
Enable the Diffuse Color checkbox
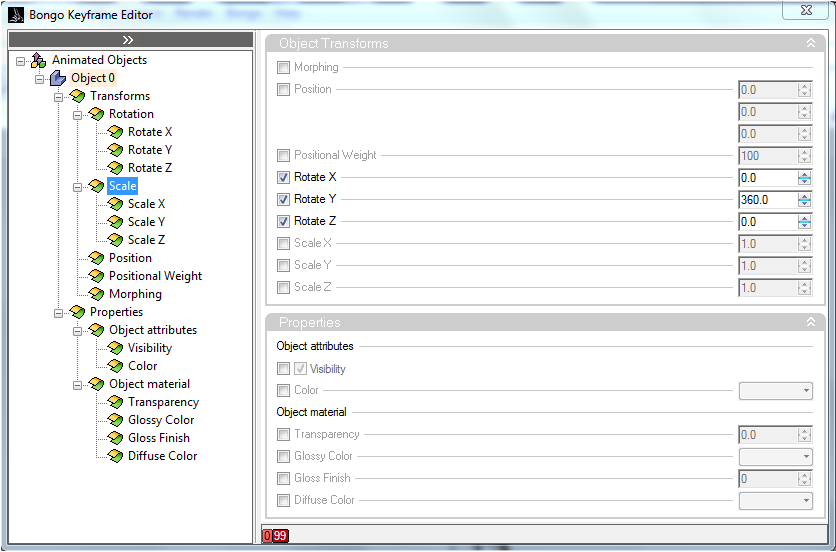(284, 501)
